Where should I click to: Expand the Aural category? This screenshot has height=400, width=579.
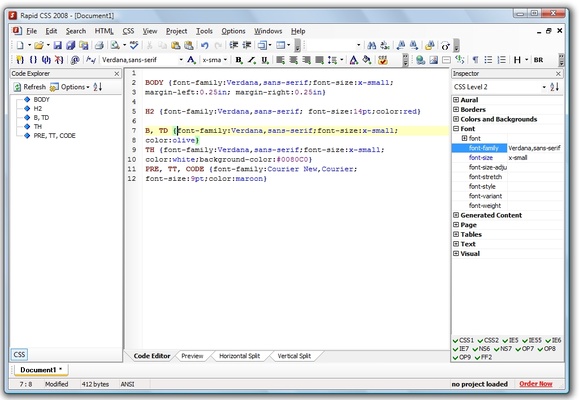point(456,100)
